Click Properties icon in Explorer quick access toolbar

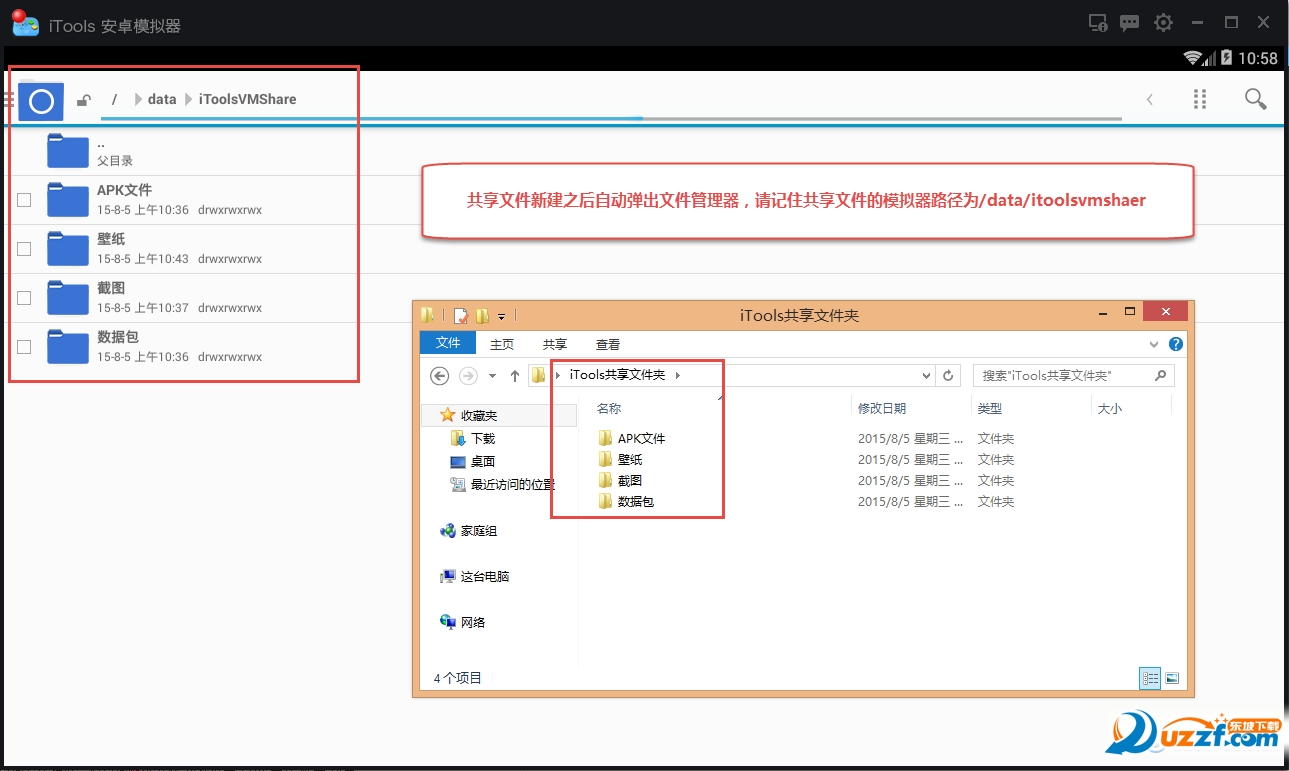click(x=461, y=315)
